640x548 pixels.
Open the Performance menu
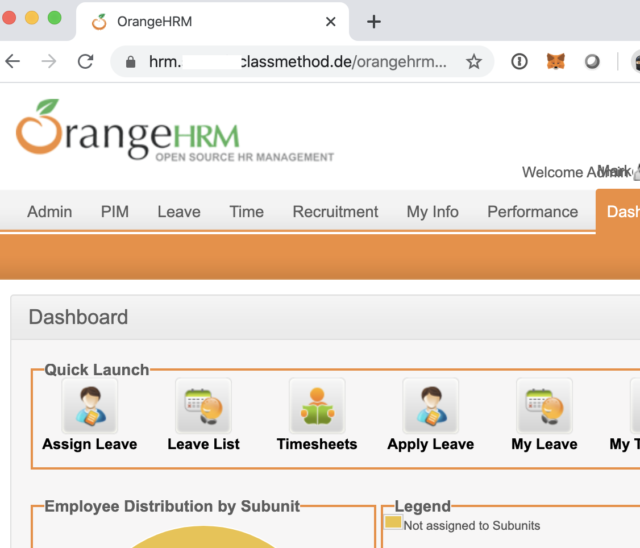532,212
